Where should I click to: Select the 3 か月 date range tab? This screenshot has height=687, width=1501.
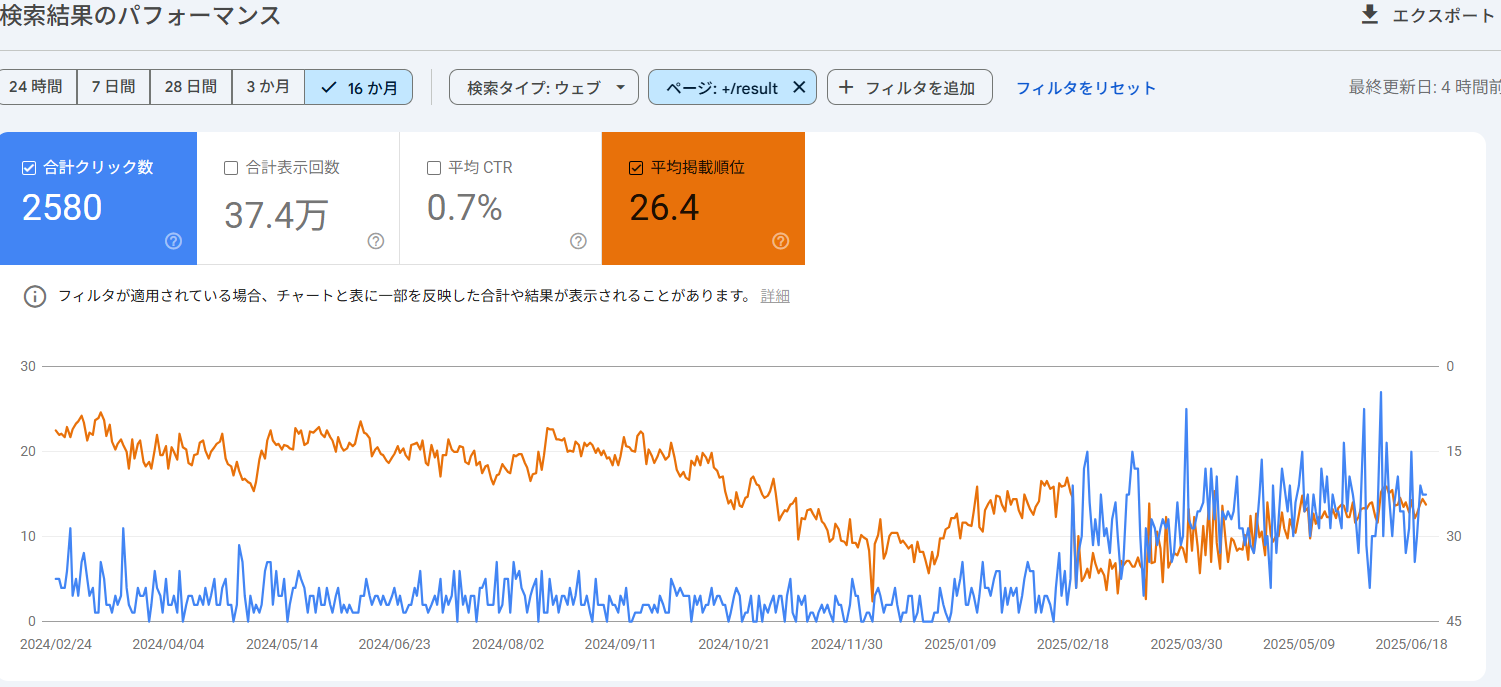[x=268, y=87]
